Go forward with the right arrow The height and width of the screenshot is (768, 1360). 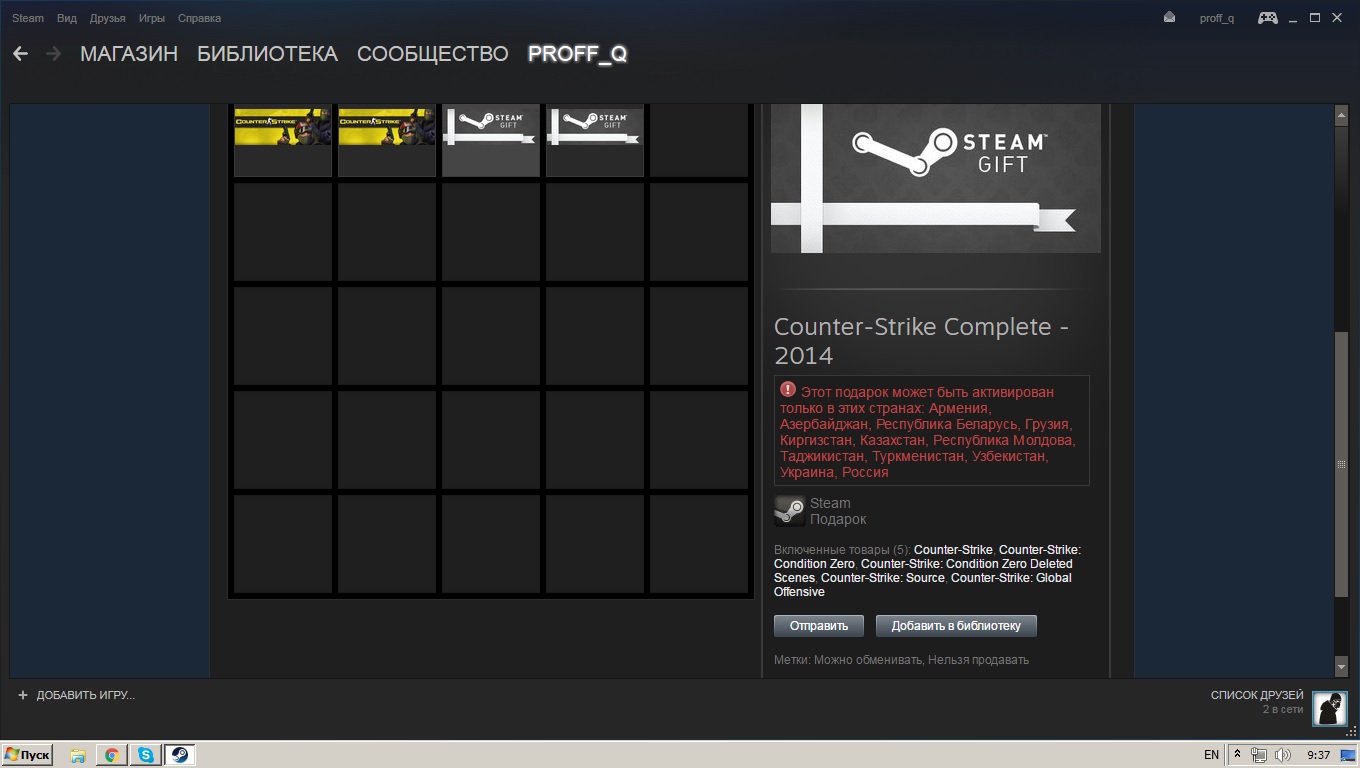54,54
